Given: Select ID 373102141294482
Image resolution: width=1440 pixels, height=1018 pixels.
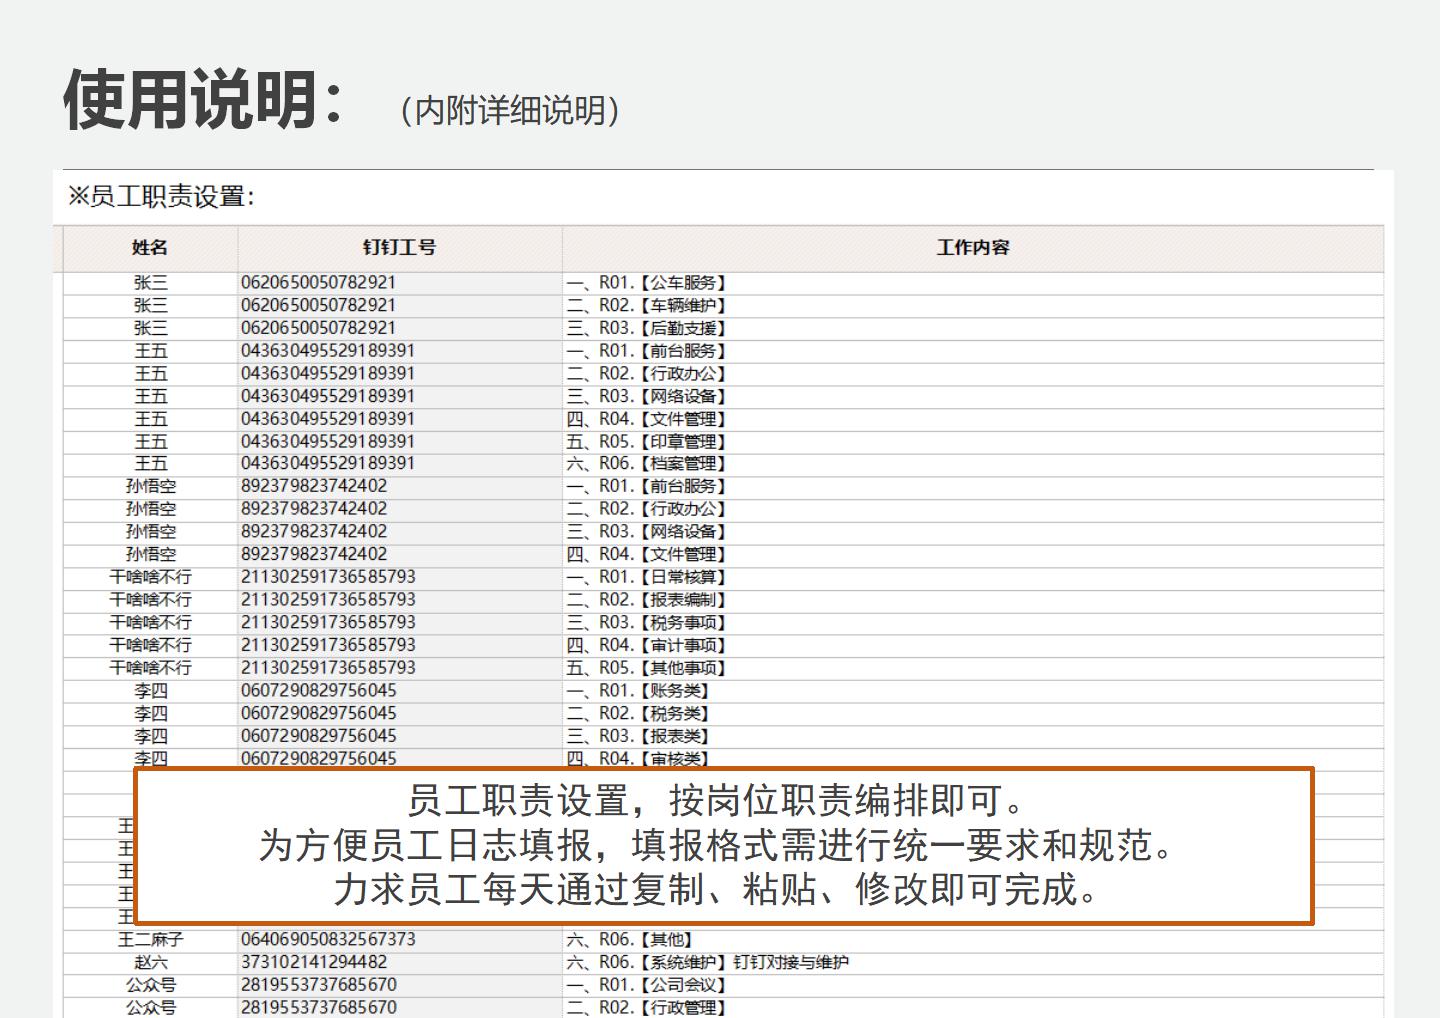Looking at the screenshot, I should click(x=399, y=963).
